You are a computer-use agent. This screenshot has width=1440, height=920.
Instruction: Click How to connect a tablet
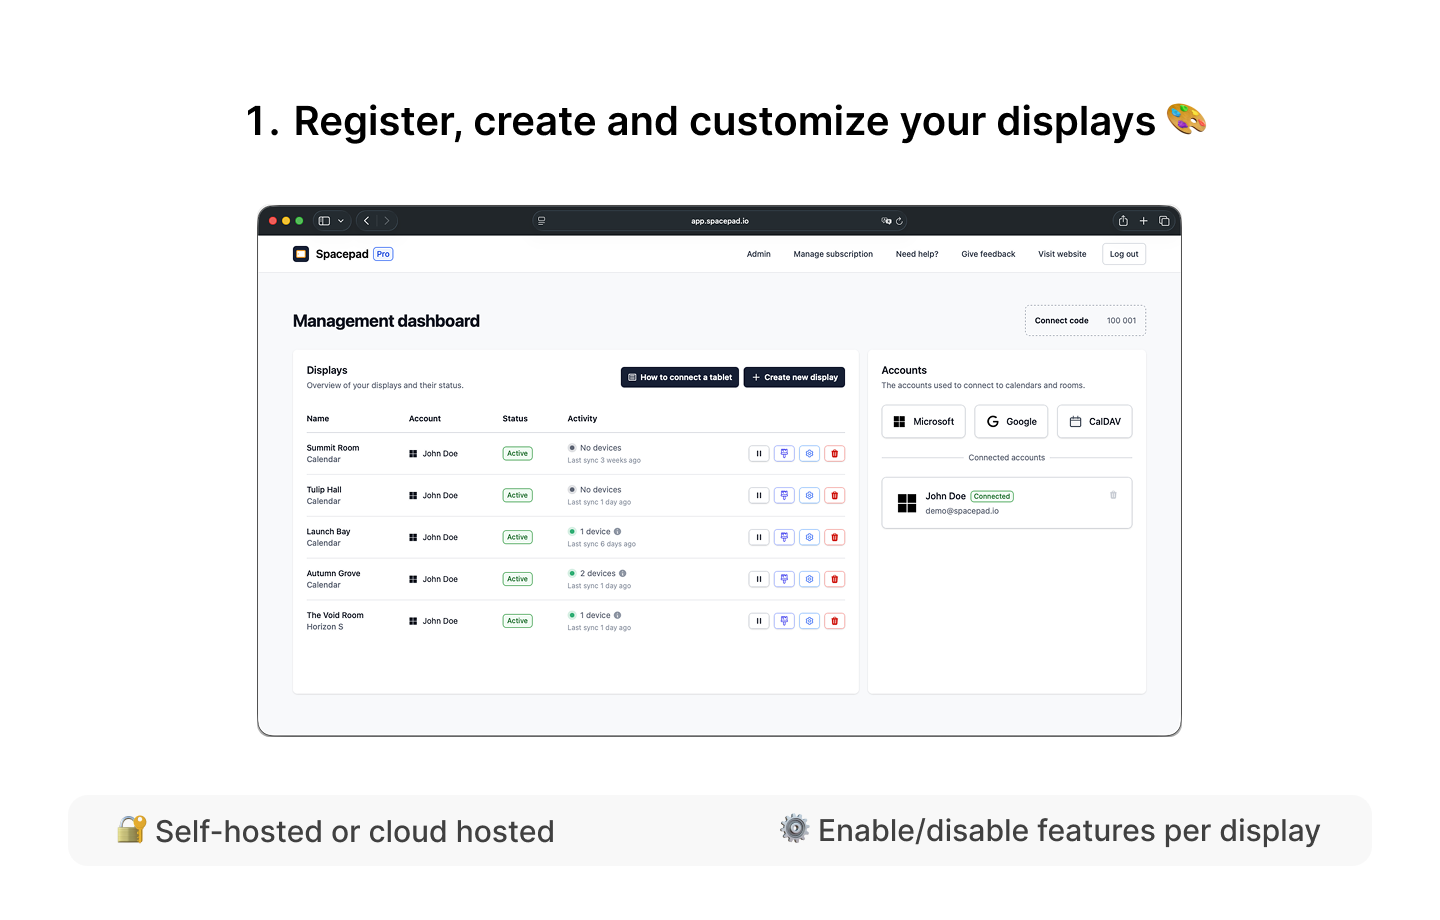[680, 377]
